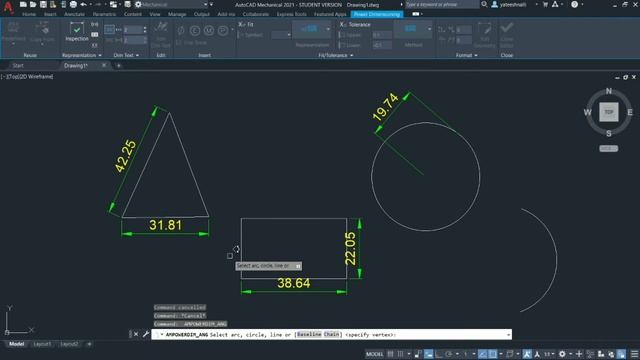Toggle grid display in status bar

pyautogui.click(x=390, y=354)
